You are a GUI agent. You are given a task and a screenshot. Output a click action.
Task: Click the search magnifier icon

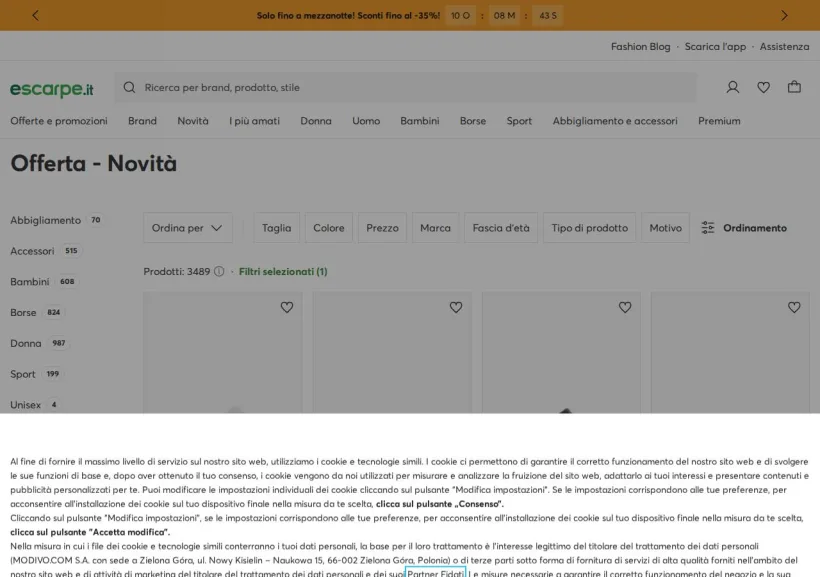pyautogui.click(x=129, y=87)
